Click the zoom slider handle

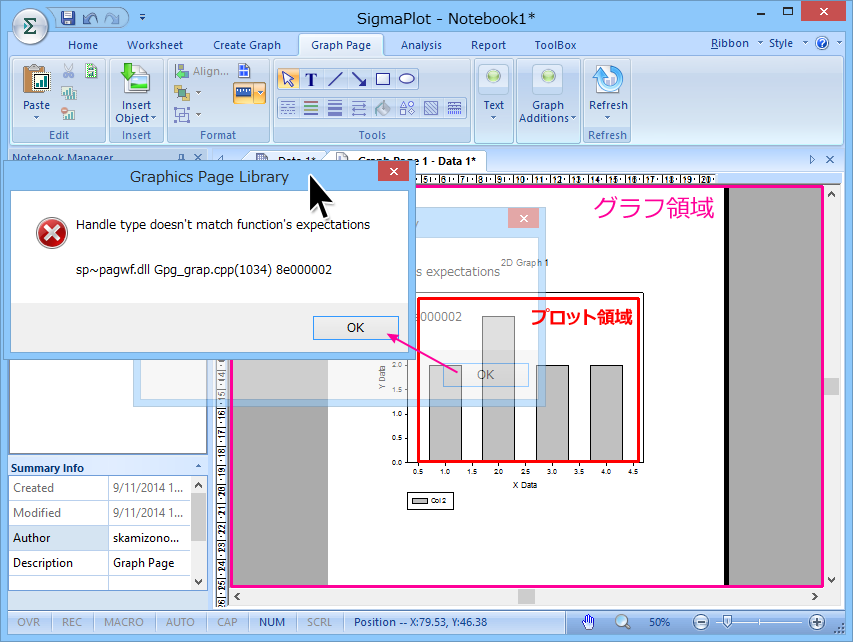point(727,621)
